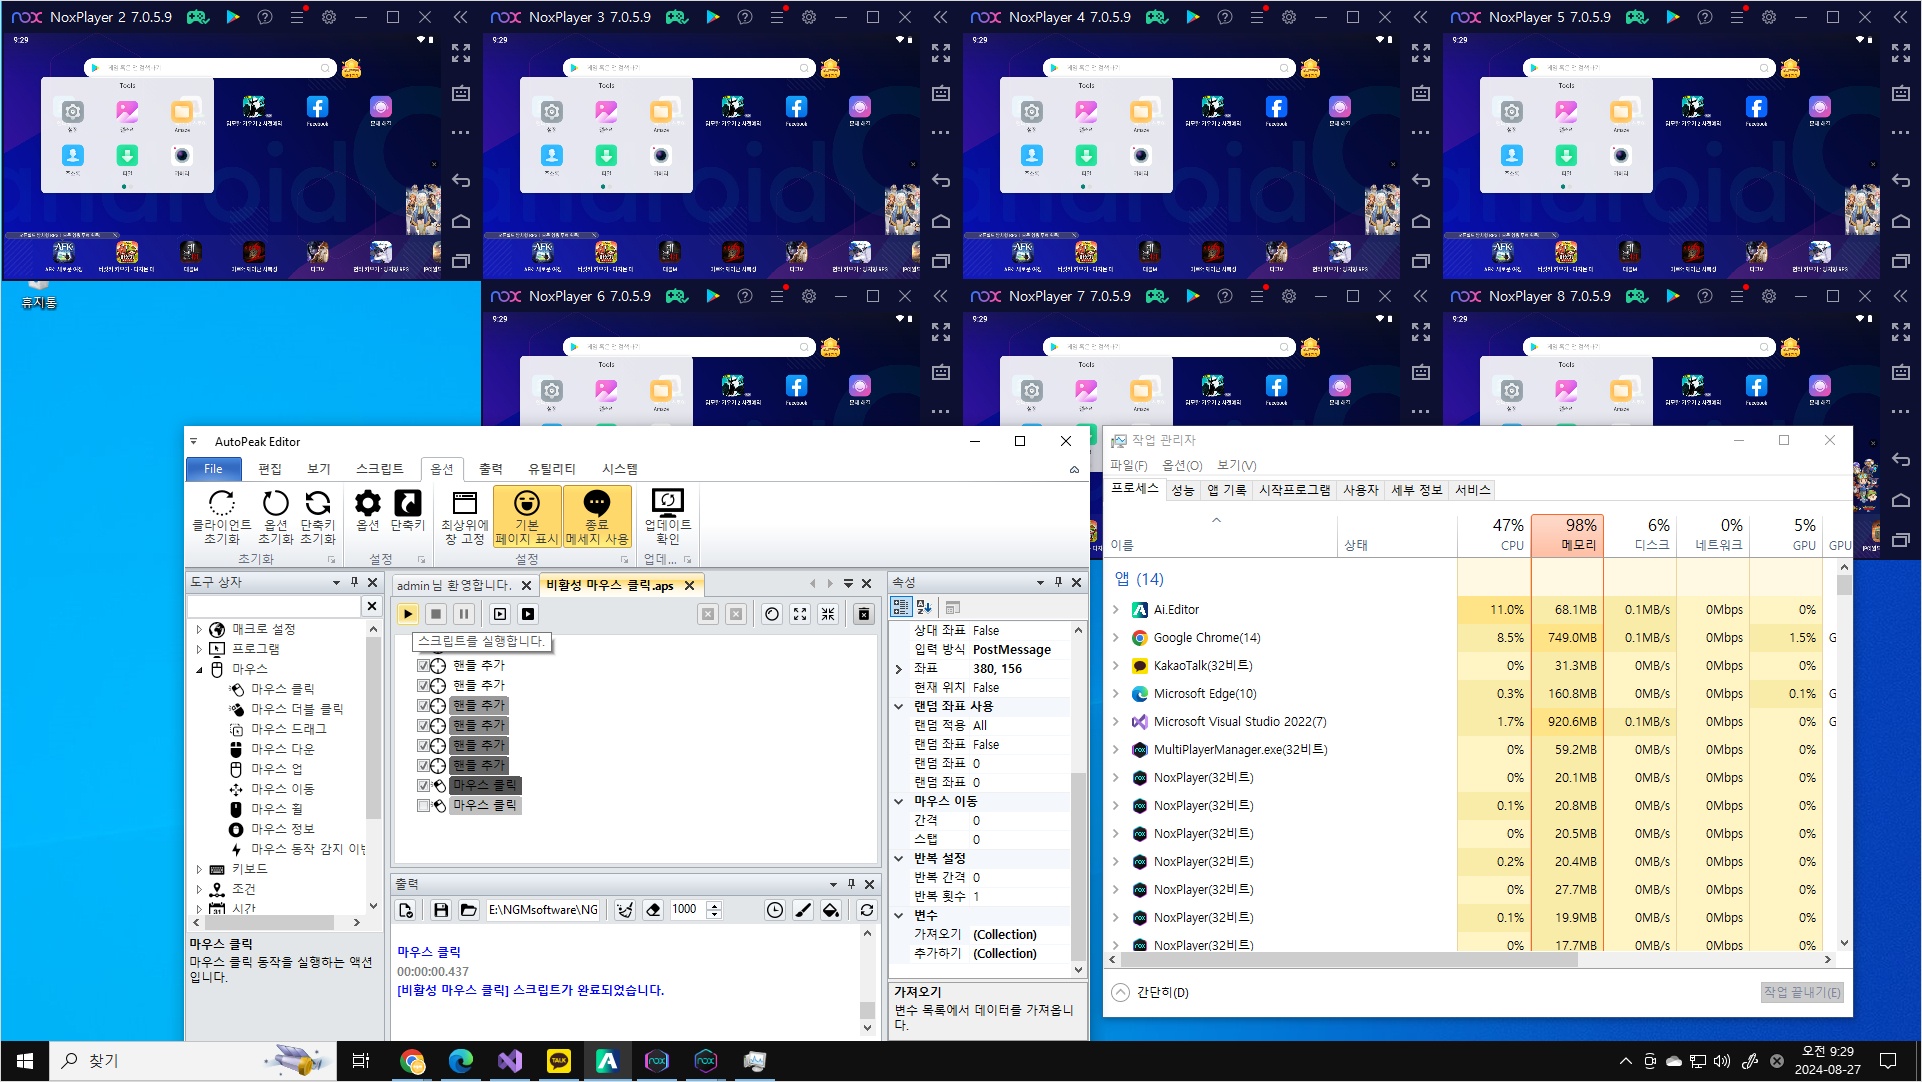Screen dimensions: 1922x1082
Task: Expand the Google Chrome(14) process row
Action: (x=1116, y=638)
